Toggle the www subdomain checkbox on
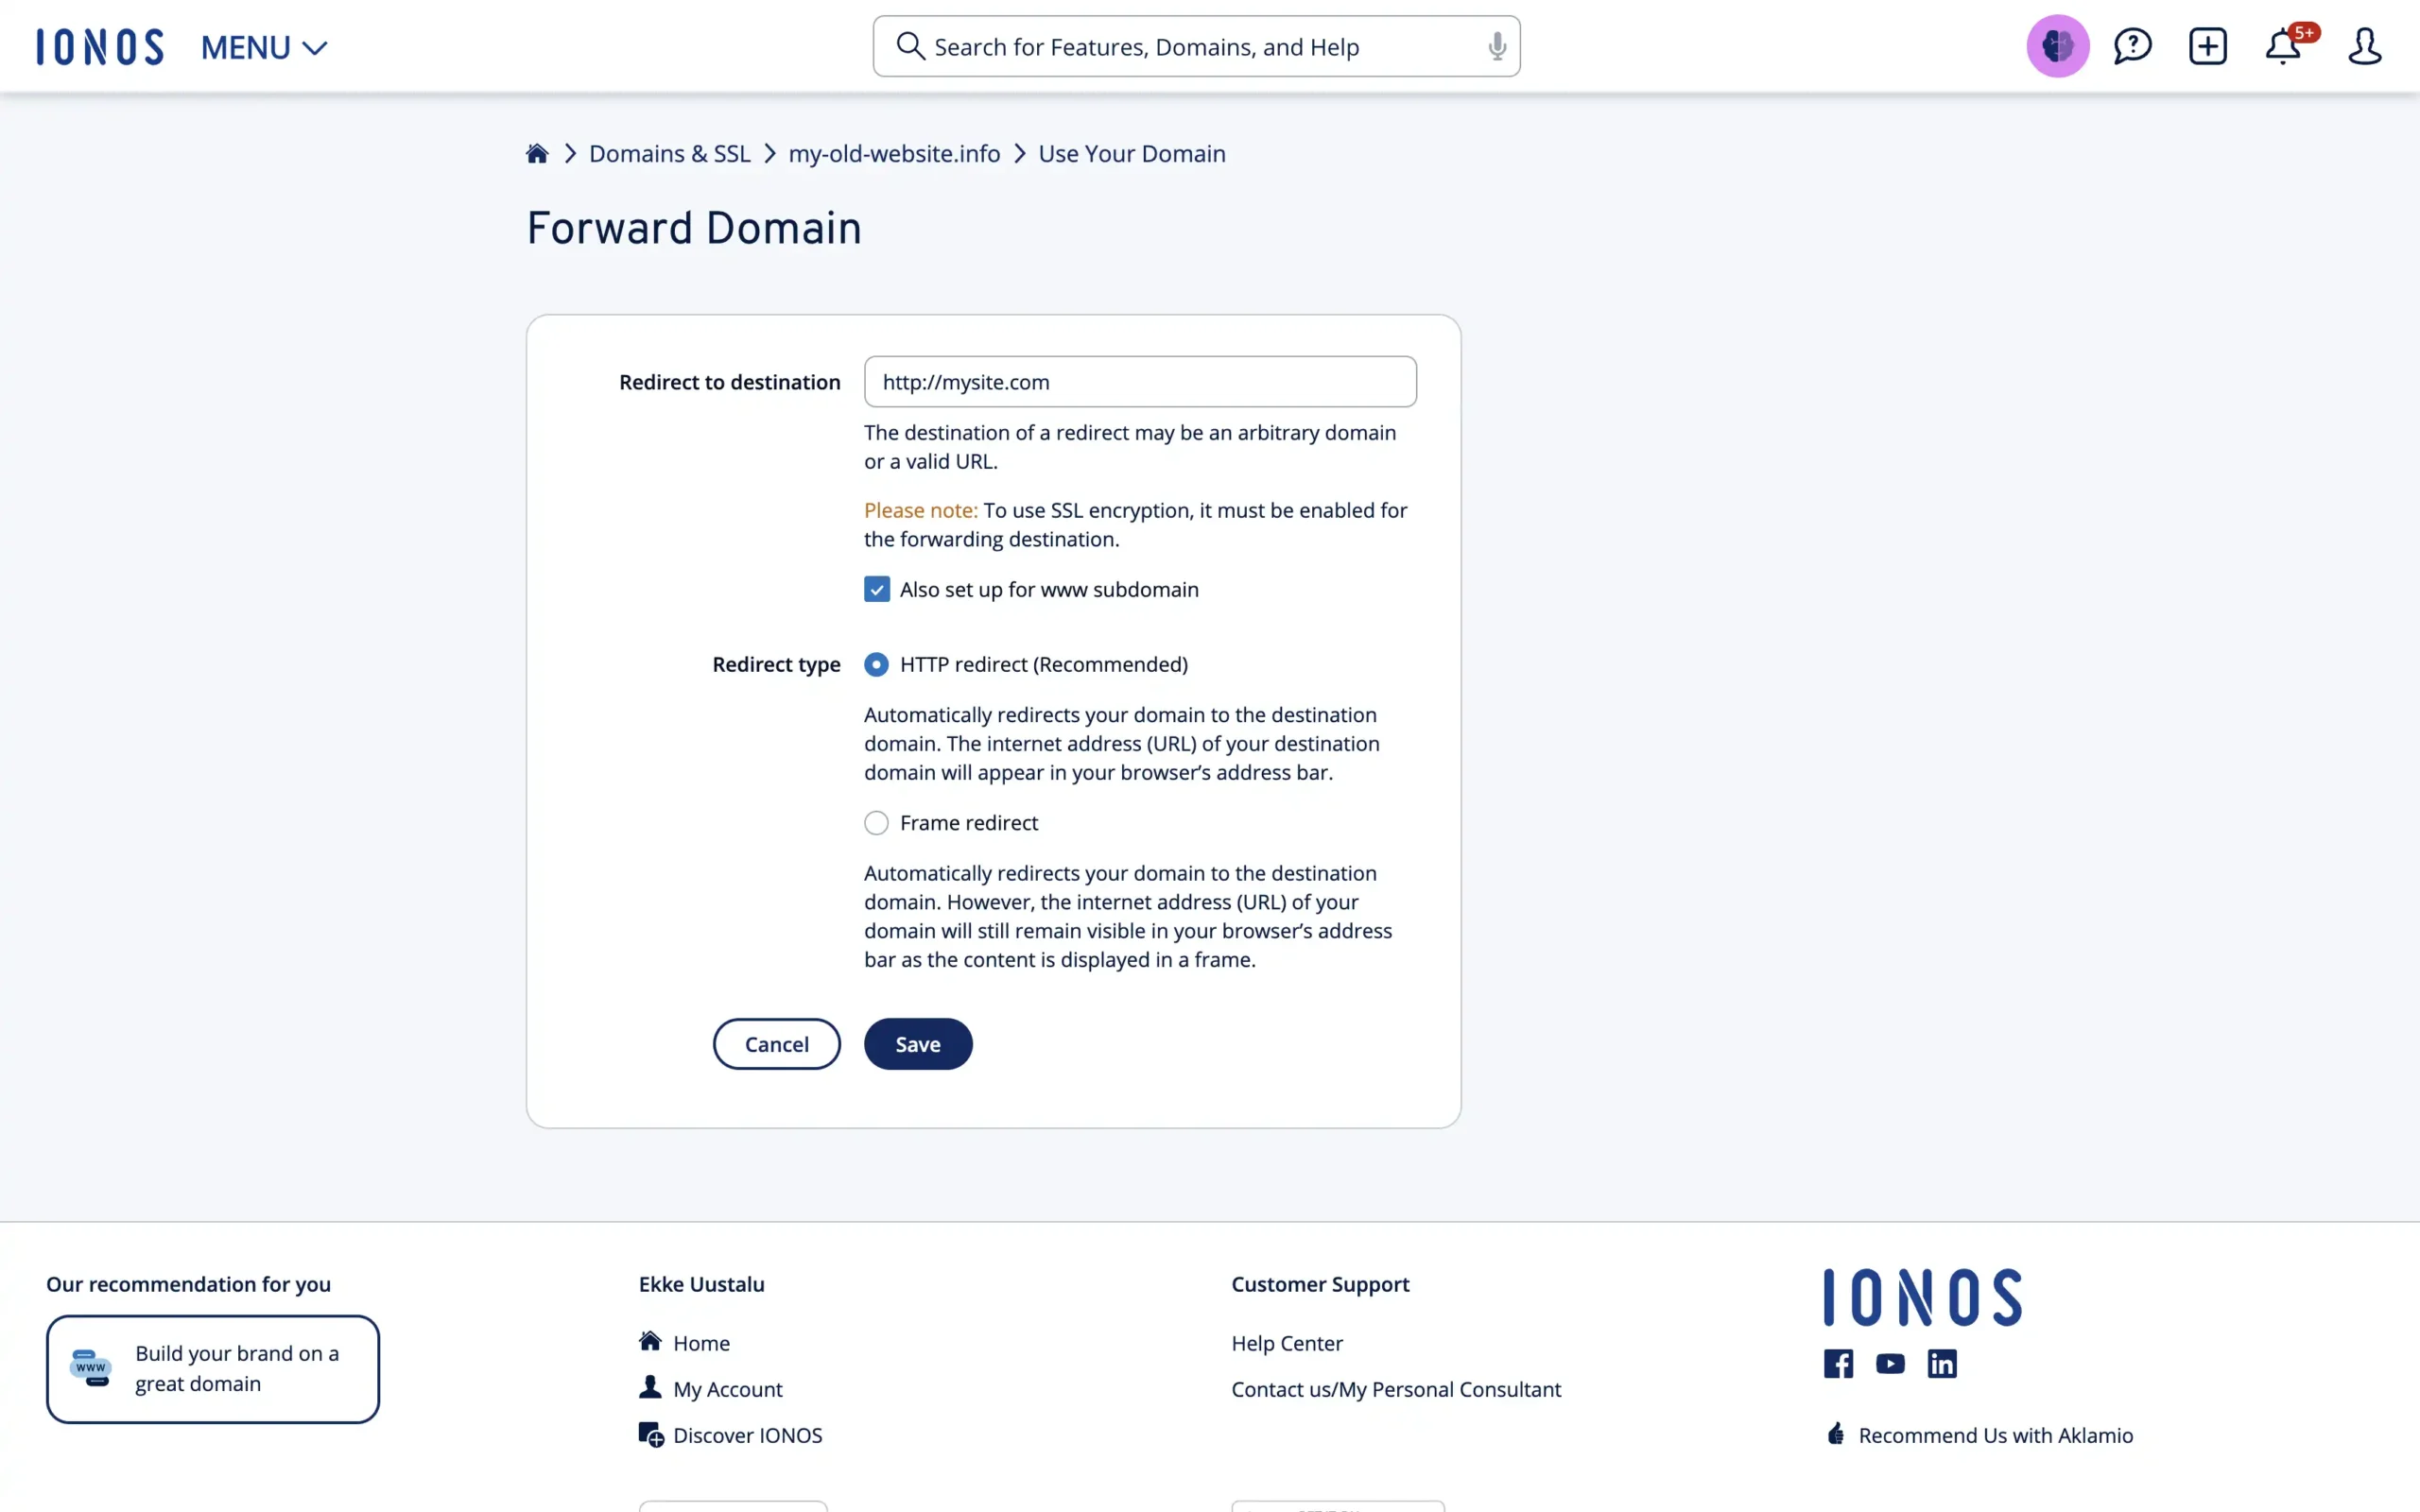Image resolution: width=2420 pixels, height=1512 pixels. 876,589
